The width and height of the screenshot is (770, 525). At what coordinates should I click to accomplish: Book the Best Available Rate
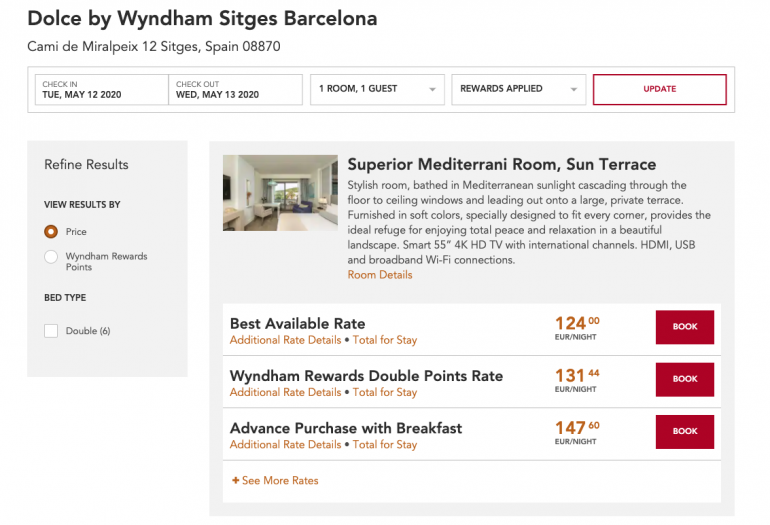[x=684, y=327]
